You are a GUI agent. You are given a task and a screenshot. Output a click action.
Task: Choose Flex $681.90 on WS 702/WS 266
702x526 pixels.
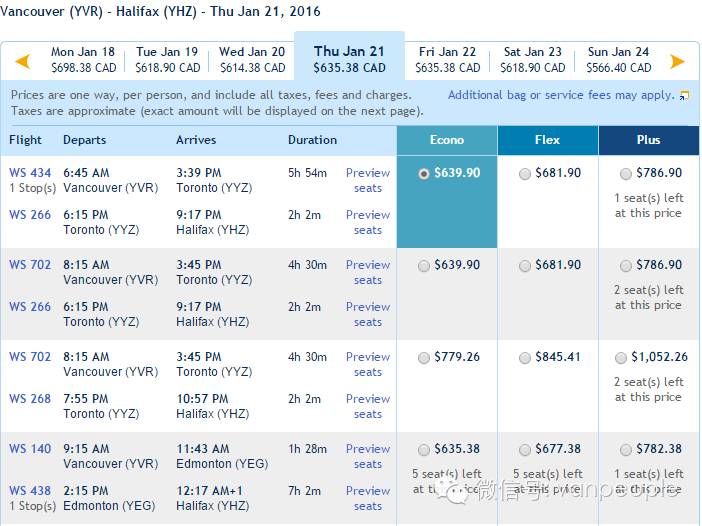[525, 266]
